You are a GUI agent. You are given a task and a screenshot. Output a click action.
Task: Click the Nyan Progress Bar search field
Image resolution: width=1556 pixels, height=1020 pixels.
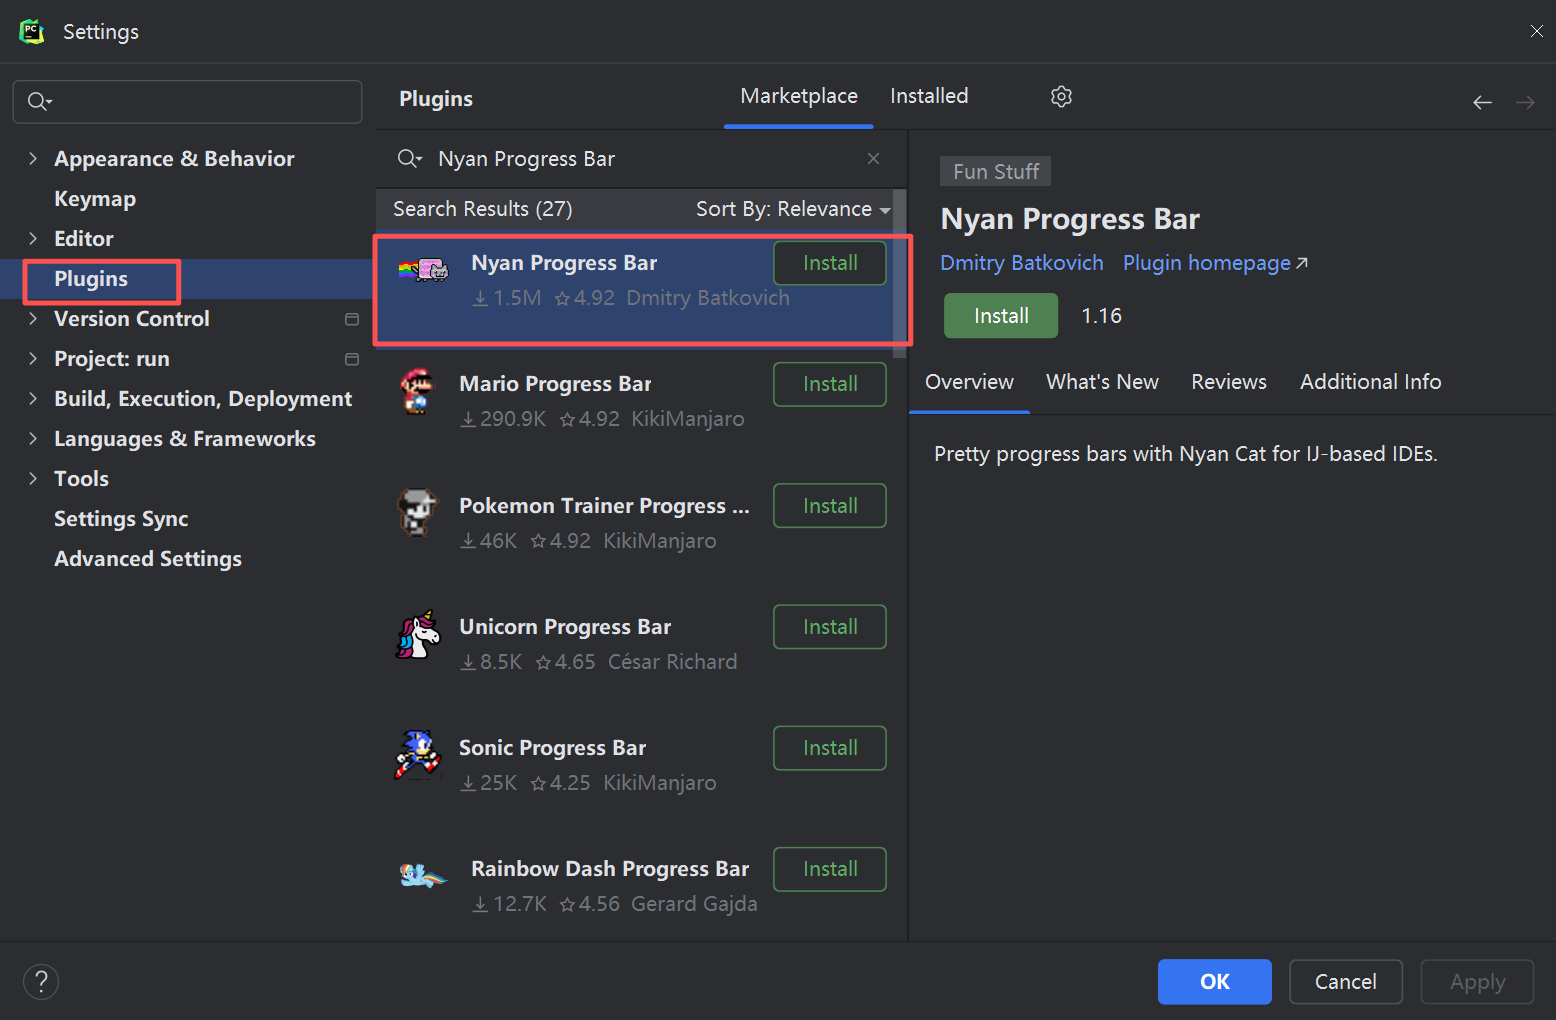pyautogui.click(x=640, y=159)
